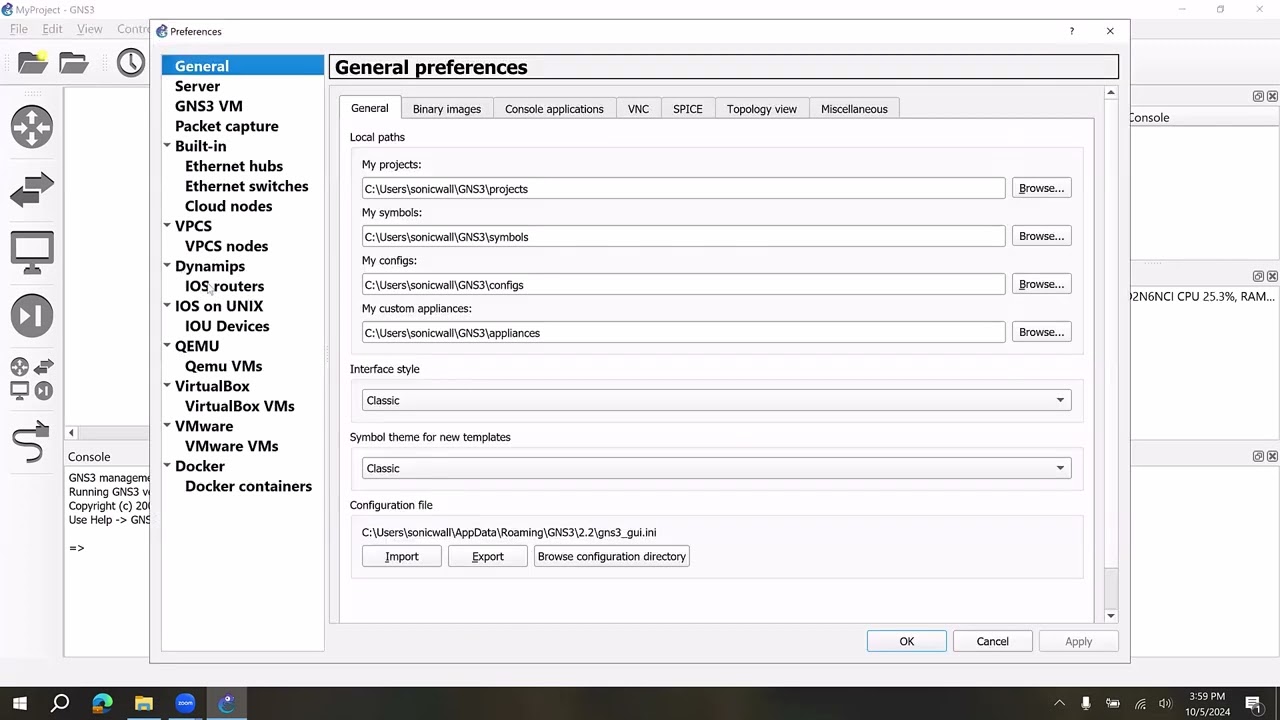Select Packet capture in preferences tree
Viewport: 1280px width, 720px height.
tap(227, 126)
